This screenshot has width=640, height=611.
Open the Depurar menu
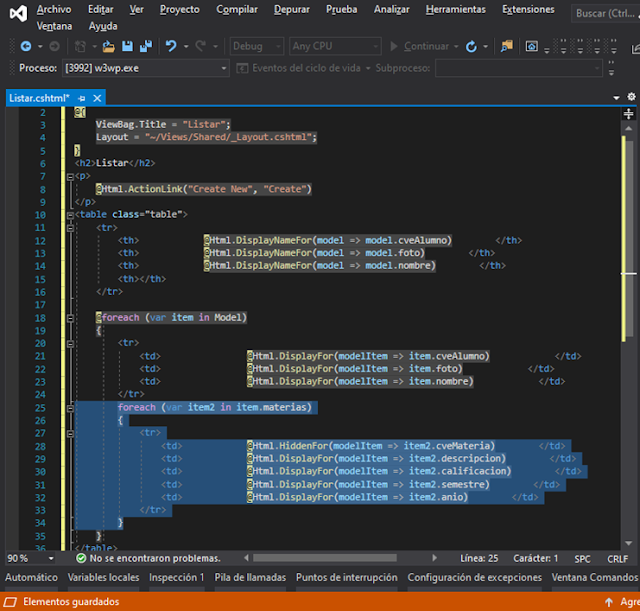(x=294, y=9)
